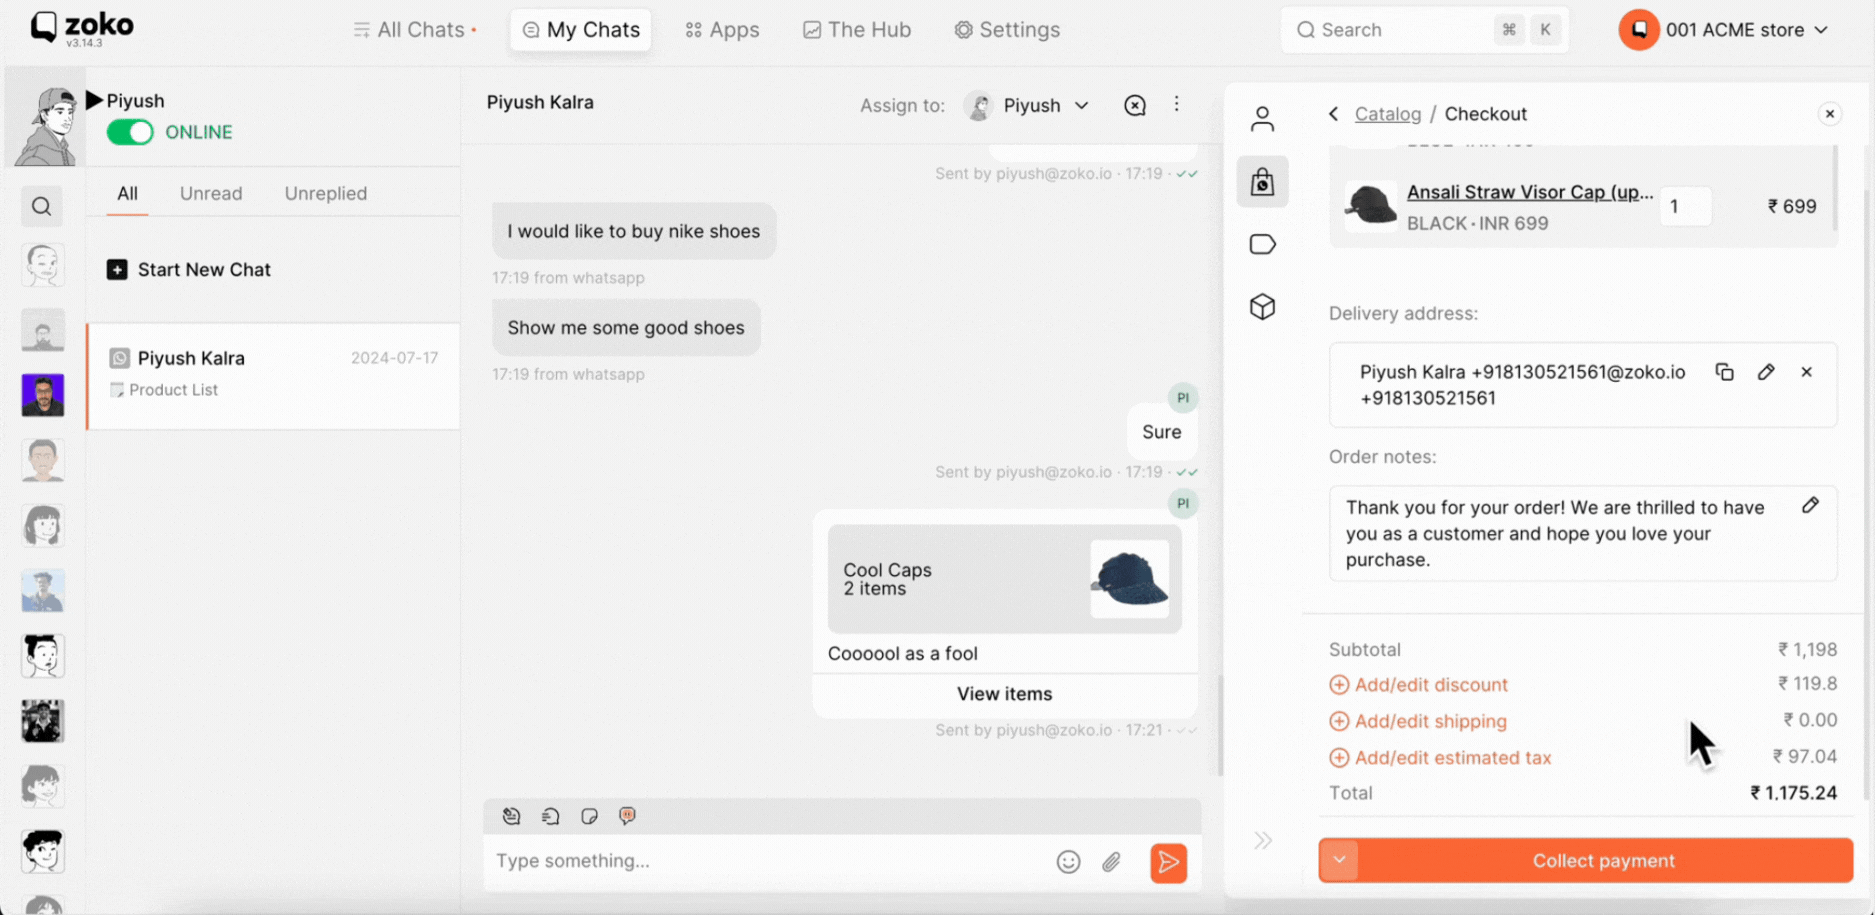
Task: Click the Piyush profile avatar with cap
Action: (x=45, y=125)
